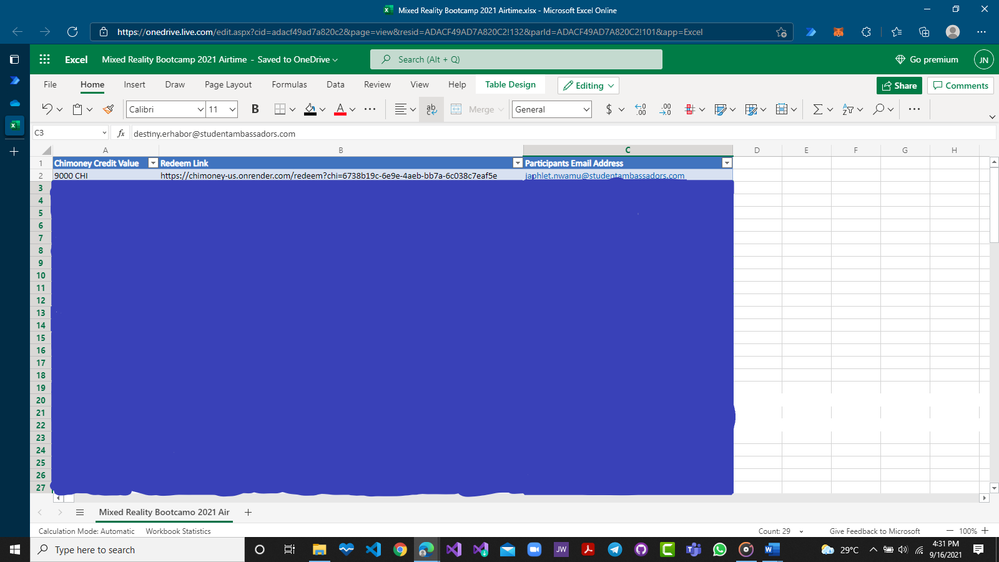The image size is (999, 562).
Task: Open Telegram from taskbar
Action: click(614, 549)
